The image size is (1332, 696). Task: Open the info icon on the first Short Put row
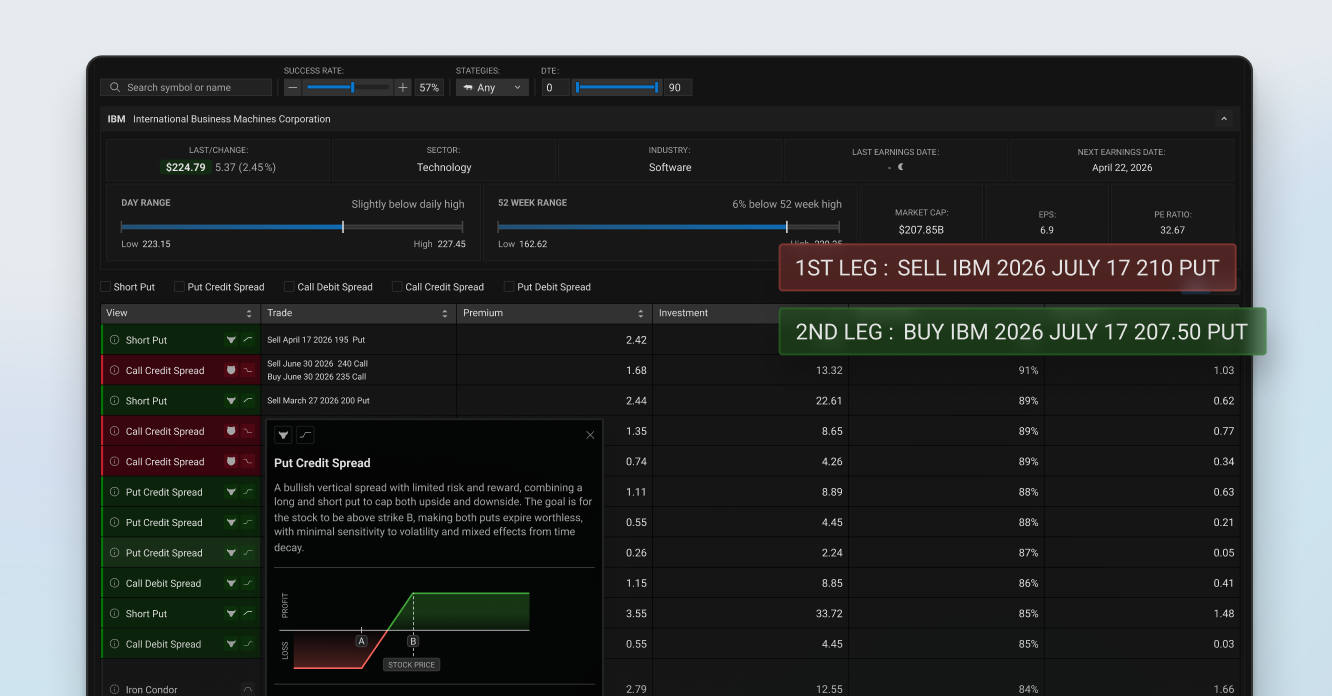click(116, 340)
